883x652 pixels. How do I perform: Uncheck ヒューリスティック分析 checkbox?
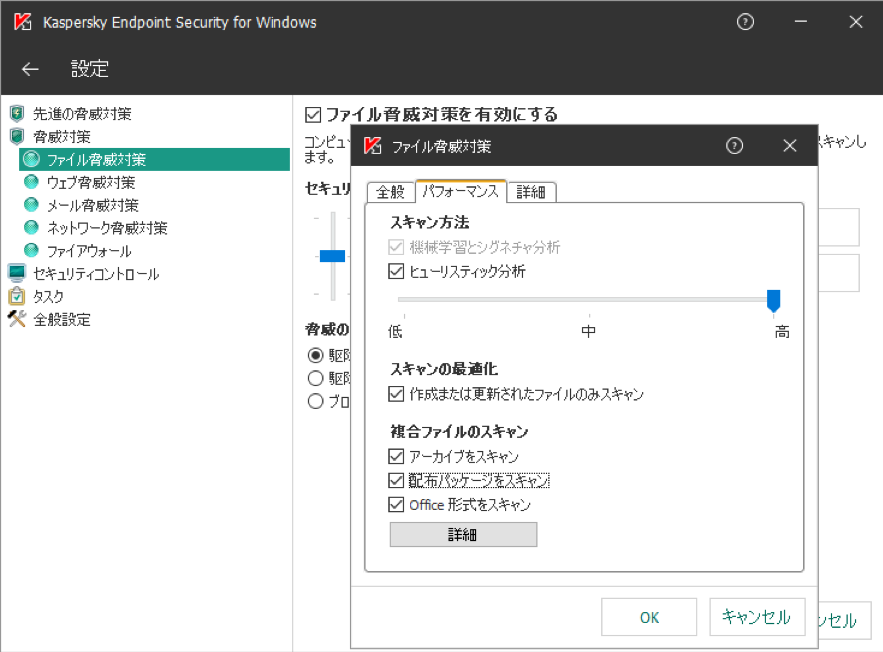point(396,271)
